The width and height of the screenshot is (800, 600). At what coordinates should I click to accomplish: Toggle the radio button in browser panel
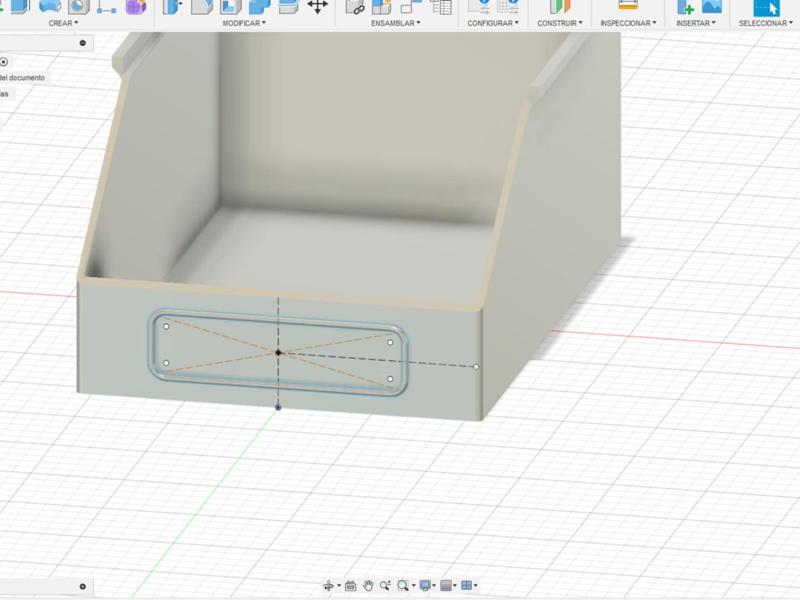coord(4,61)
